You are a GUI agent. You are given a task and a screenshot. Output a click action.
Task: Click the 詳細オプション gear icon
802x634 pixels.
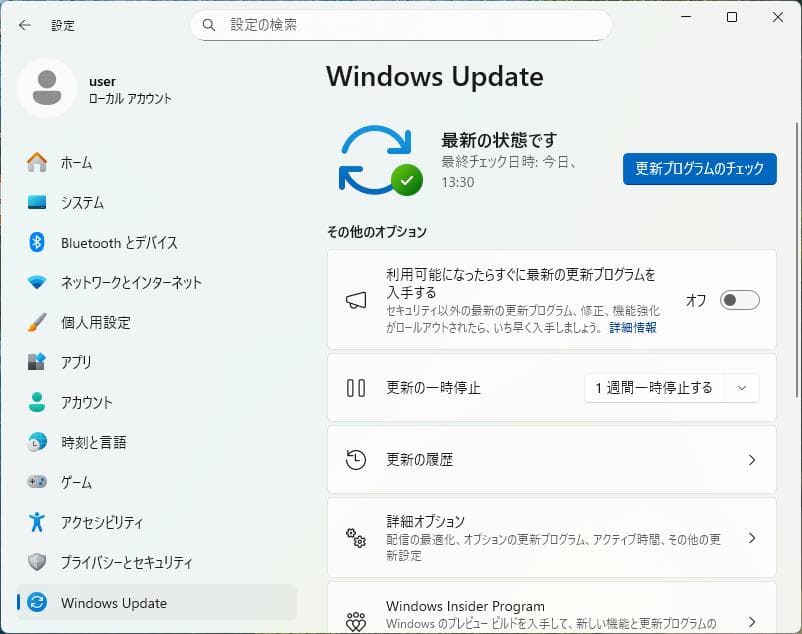tap(355, 538)
